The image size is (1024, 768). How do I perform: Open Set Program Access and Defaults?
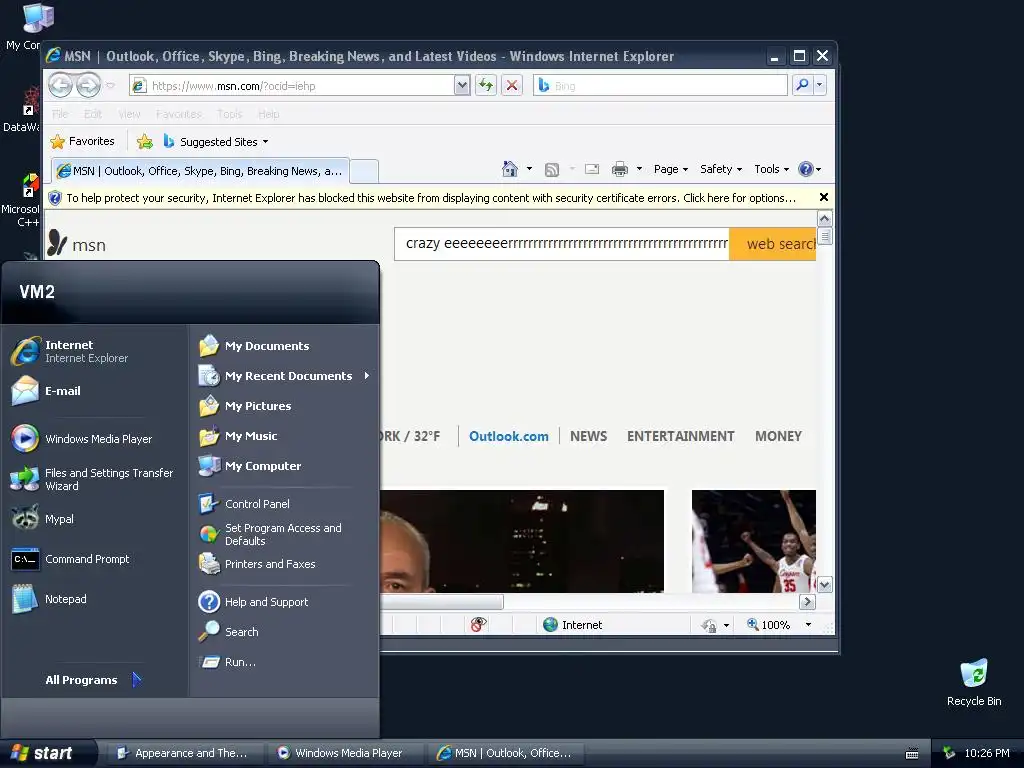point(284,534)
